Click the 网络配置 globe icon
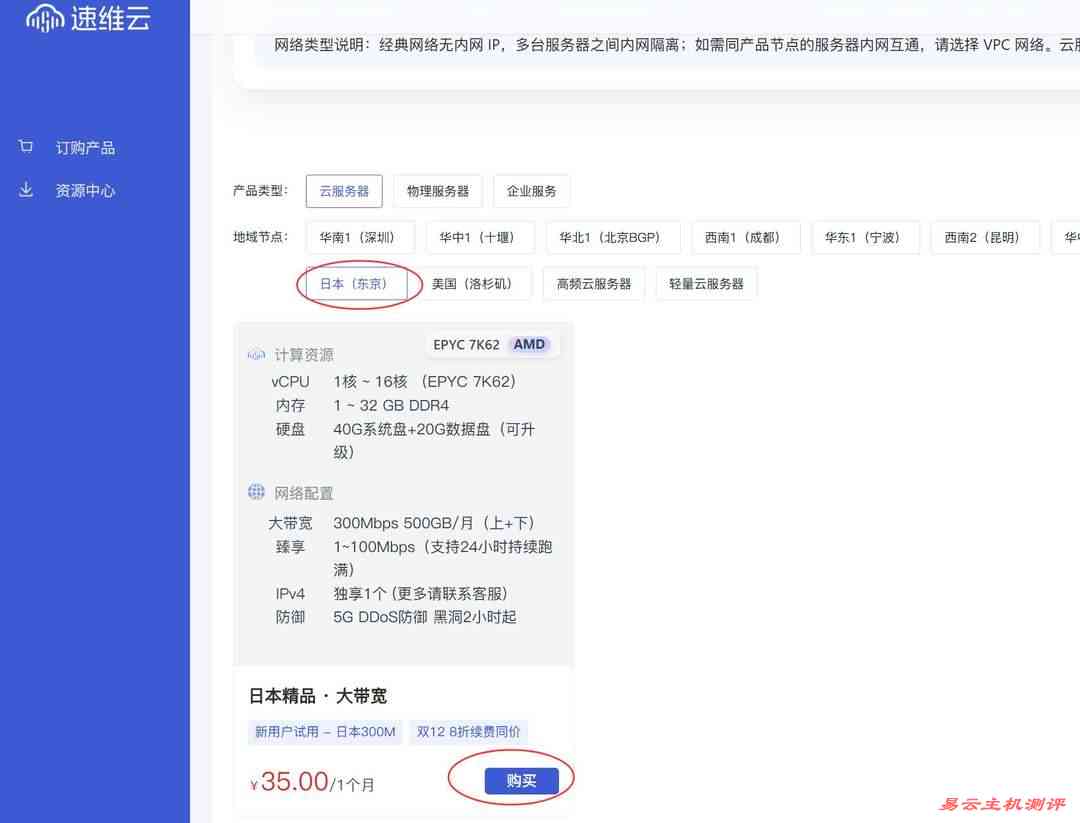Screen dimensions: 1080x823 (256, 491)
